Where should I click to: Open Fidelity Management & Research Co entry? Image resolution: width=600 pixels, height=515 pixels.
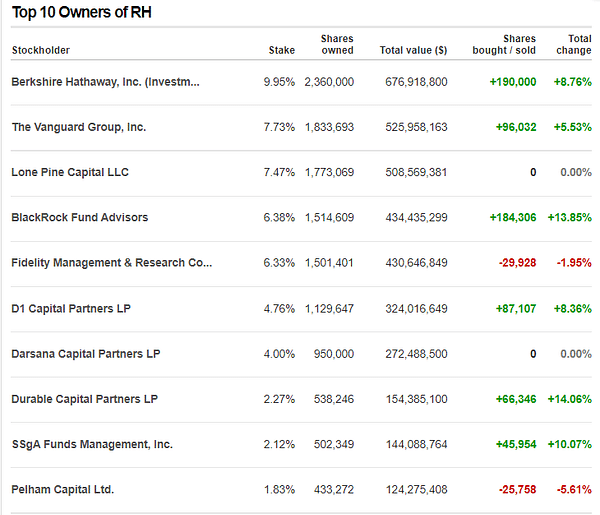tap(112, 262)
